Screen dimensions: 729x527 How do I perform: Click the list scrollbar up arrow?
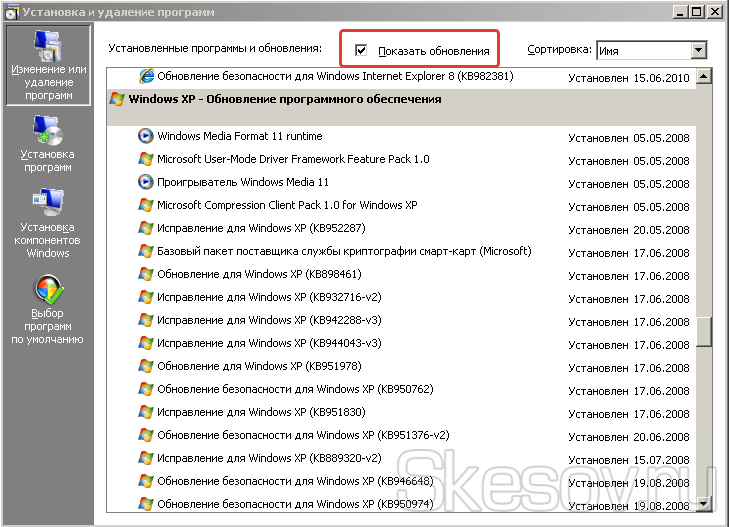704,76
